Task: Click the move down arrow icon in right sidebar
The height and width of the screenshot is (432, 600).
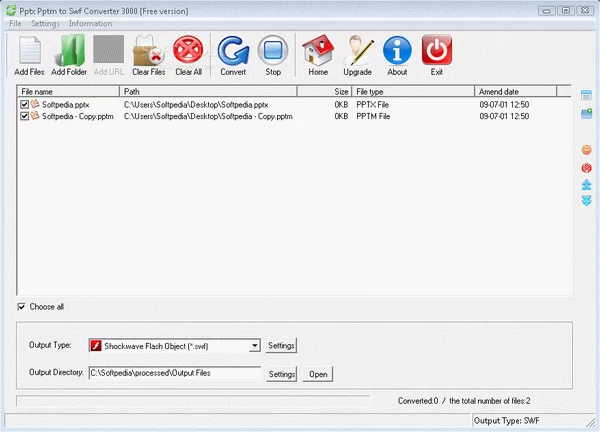Action: [x=586, y=201]
